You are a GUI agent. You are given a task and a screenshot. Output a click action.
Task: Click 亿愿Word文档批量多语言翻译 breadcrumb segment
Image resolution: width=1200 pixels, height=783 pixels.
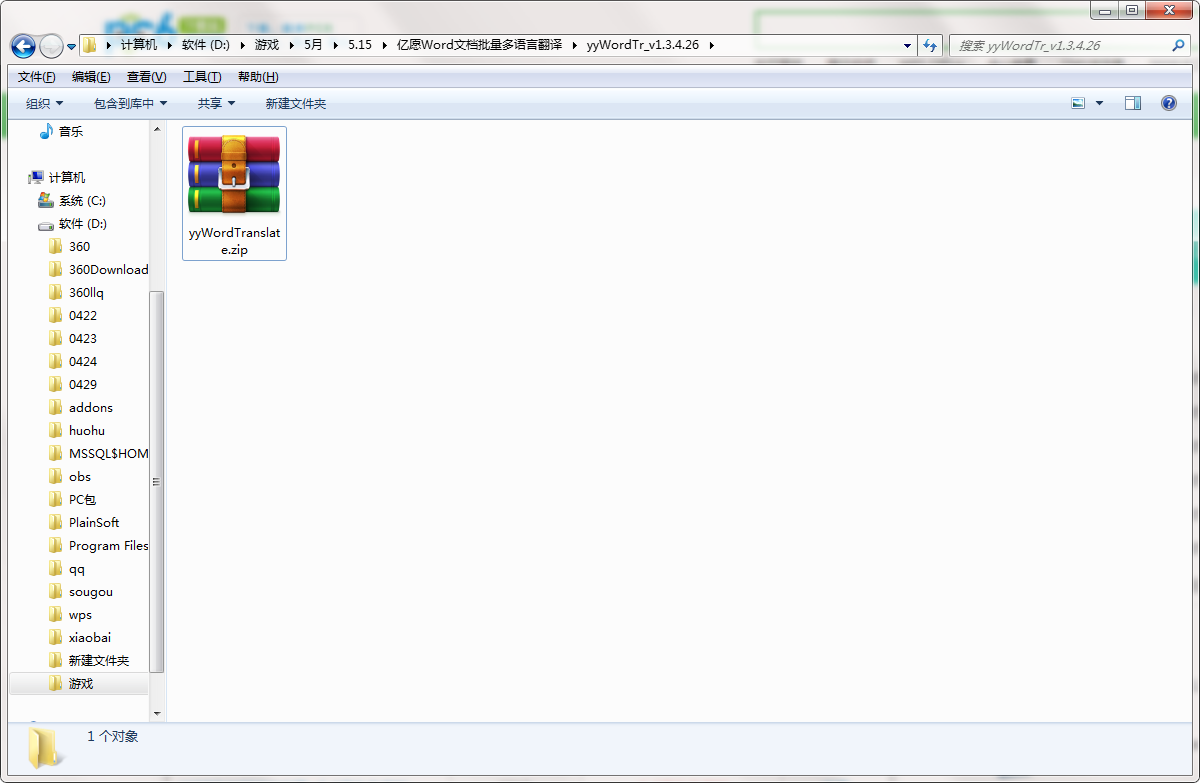coord(480,46)
